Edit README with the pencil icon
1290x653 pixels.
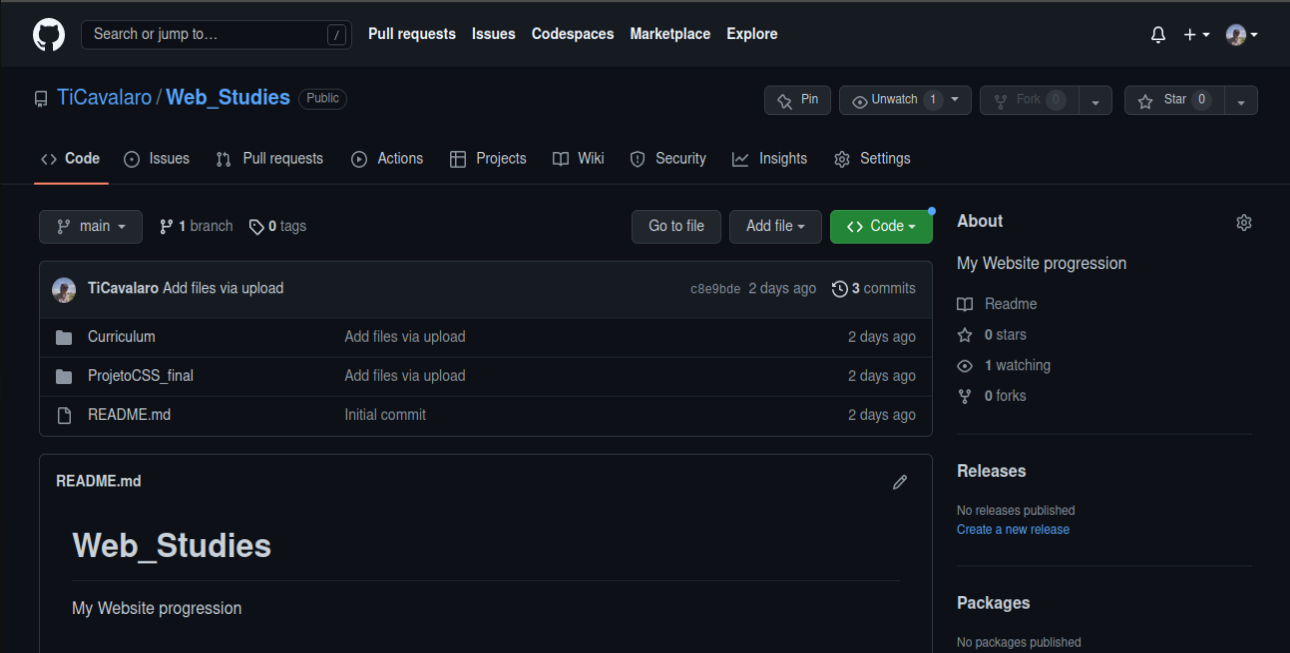pyautogui.click(x=900, y=482)
